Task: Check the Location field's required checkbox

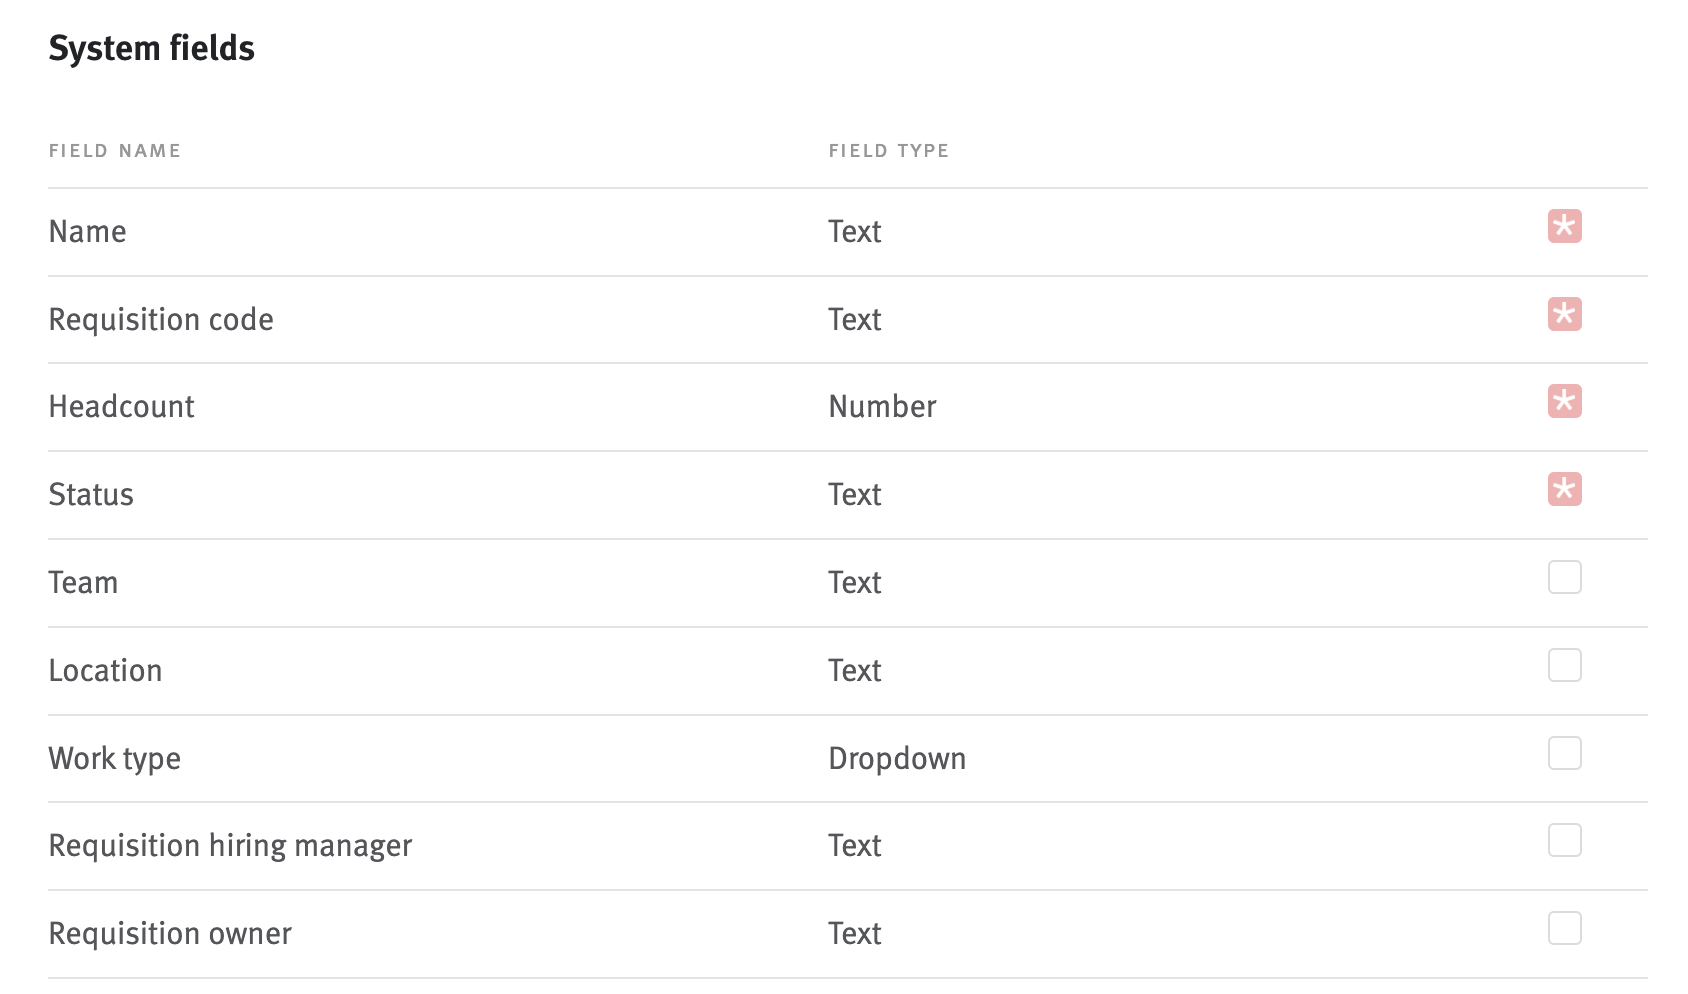Action: pyautogui.click(x=1564, y=665)
